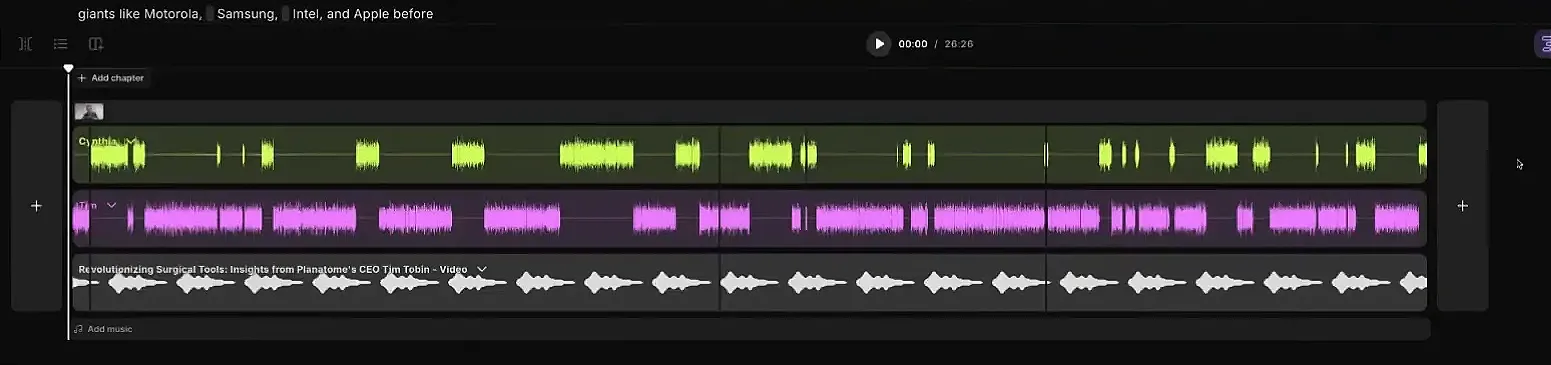Select the Revolutionizing Surgical Tools track title
This screenshot has width=1551, height=365.
(273, 269)
